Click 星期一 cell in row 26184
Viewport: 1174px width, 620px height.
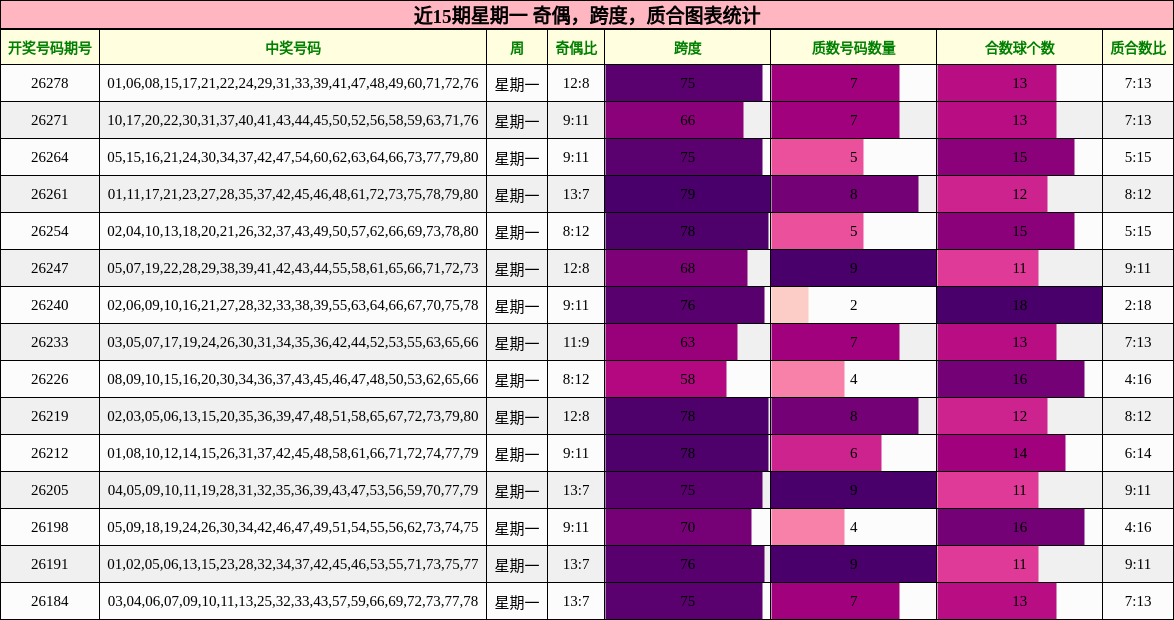tap(517, 601)
